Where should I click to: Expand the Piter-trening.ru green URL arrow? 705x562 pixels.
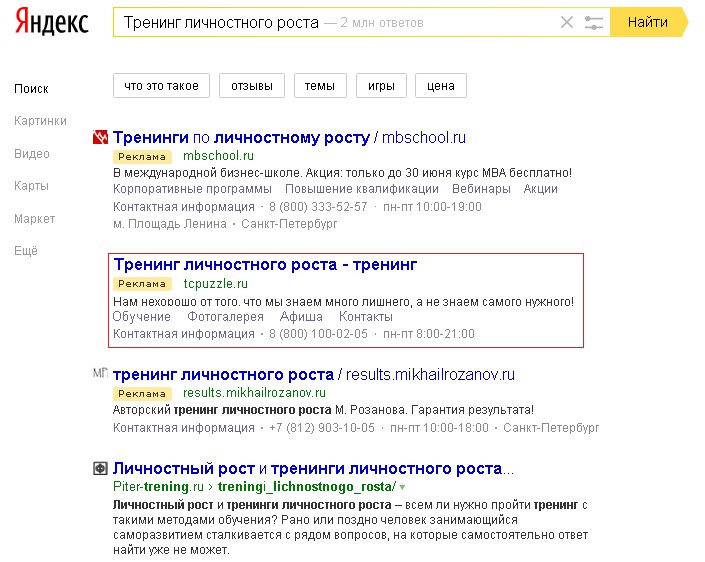tap(403, 487)
